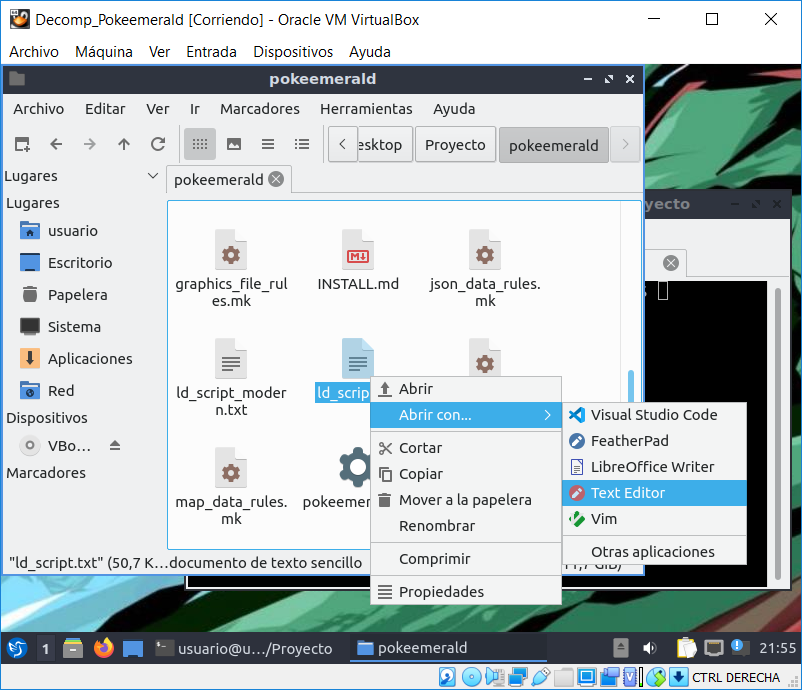Go to the parent folder with up arrow
This screenshot has width=802, height=690.
pos(124,144)
